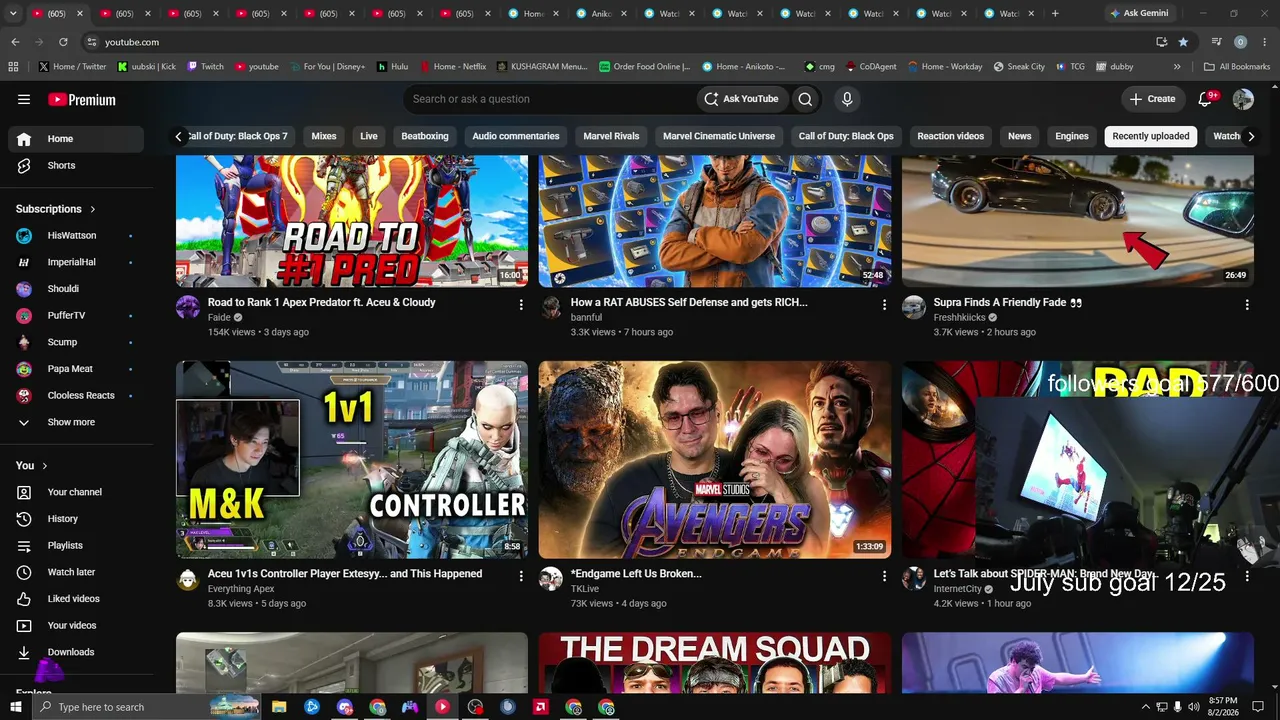
Task: Open the Everything Apex channel avatar
Action: [x=188, y=579]
